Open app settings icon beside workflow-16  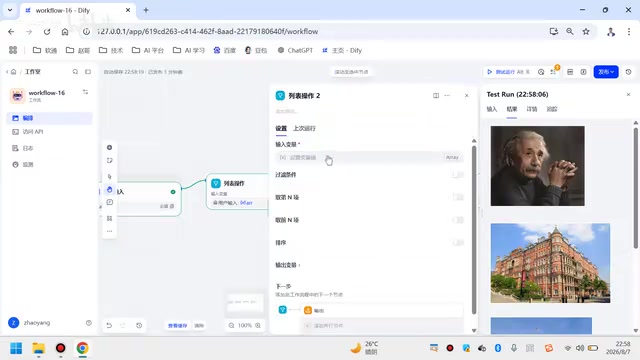tap(85, 92)
